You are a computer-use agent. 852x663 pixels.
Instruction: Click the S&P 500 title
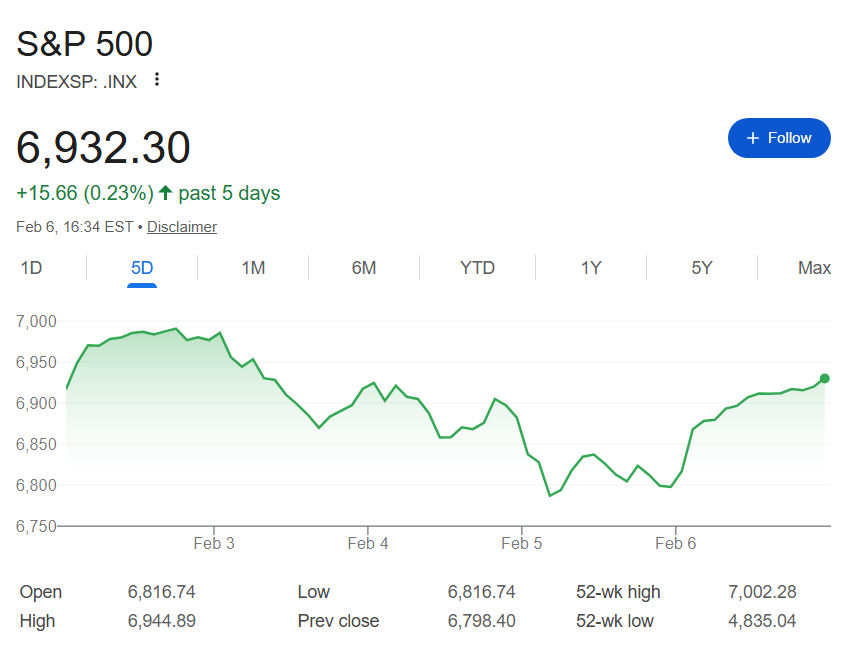[84, 44]
